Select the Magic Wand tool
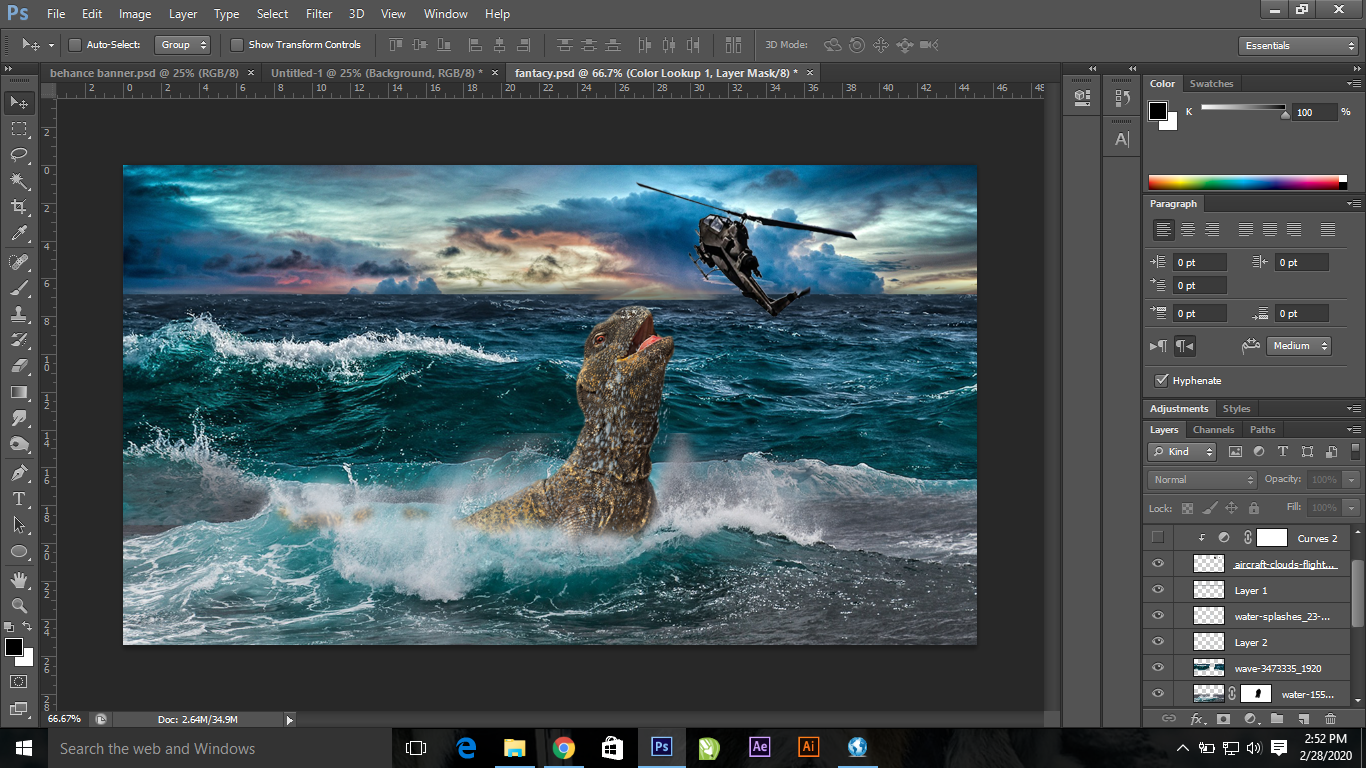Image resolution: width=1366 pixels, height=768 pixels. 19,181
